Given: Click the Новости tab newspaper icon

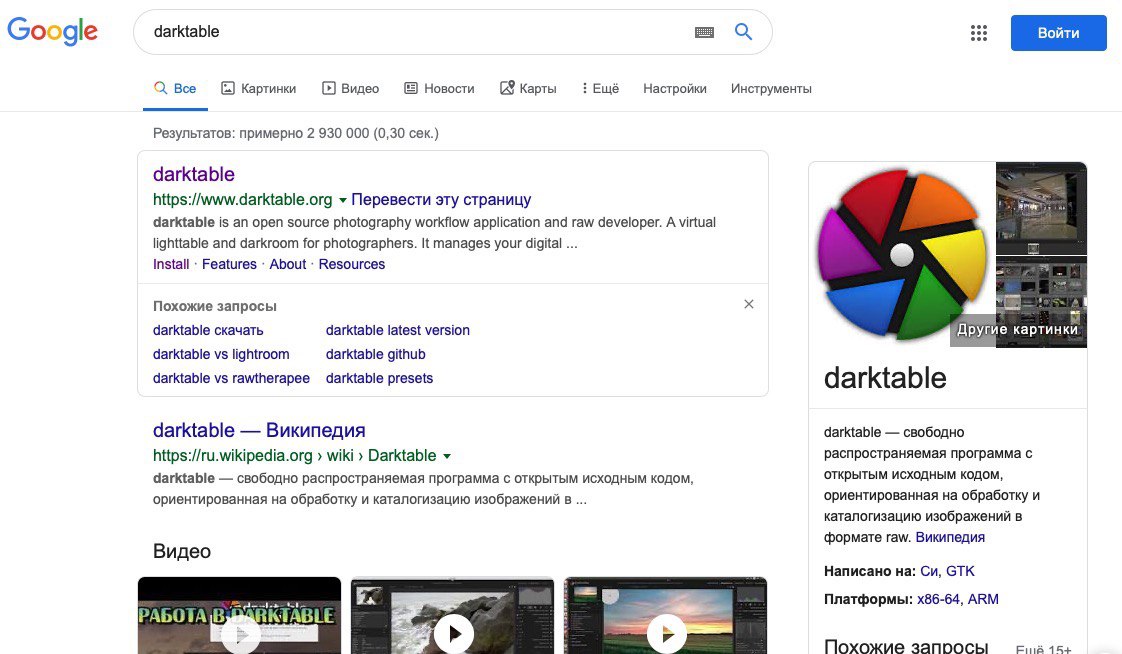Looking at the screenshot, I should point(411,88).
